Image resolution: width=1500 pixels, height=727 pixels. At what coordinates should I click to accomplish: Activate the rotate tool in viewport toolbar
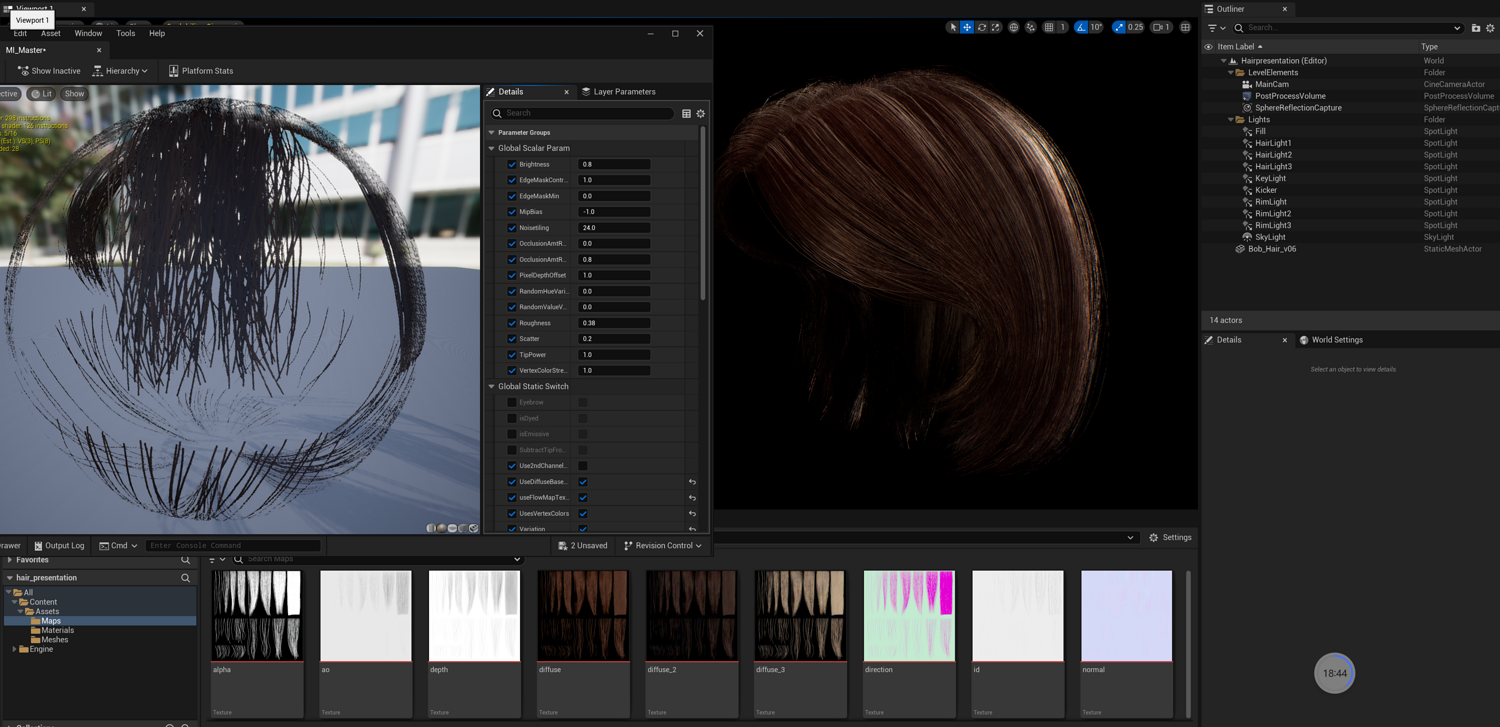pos(981,28)
